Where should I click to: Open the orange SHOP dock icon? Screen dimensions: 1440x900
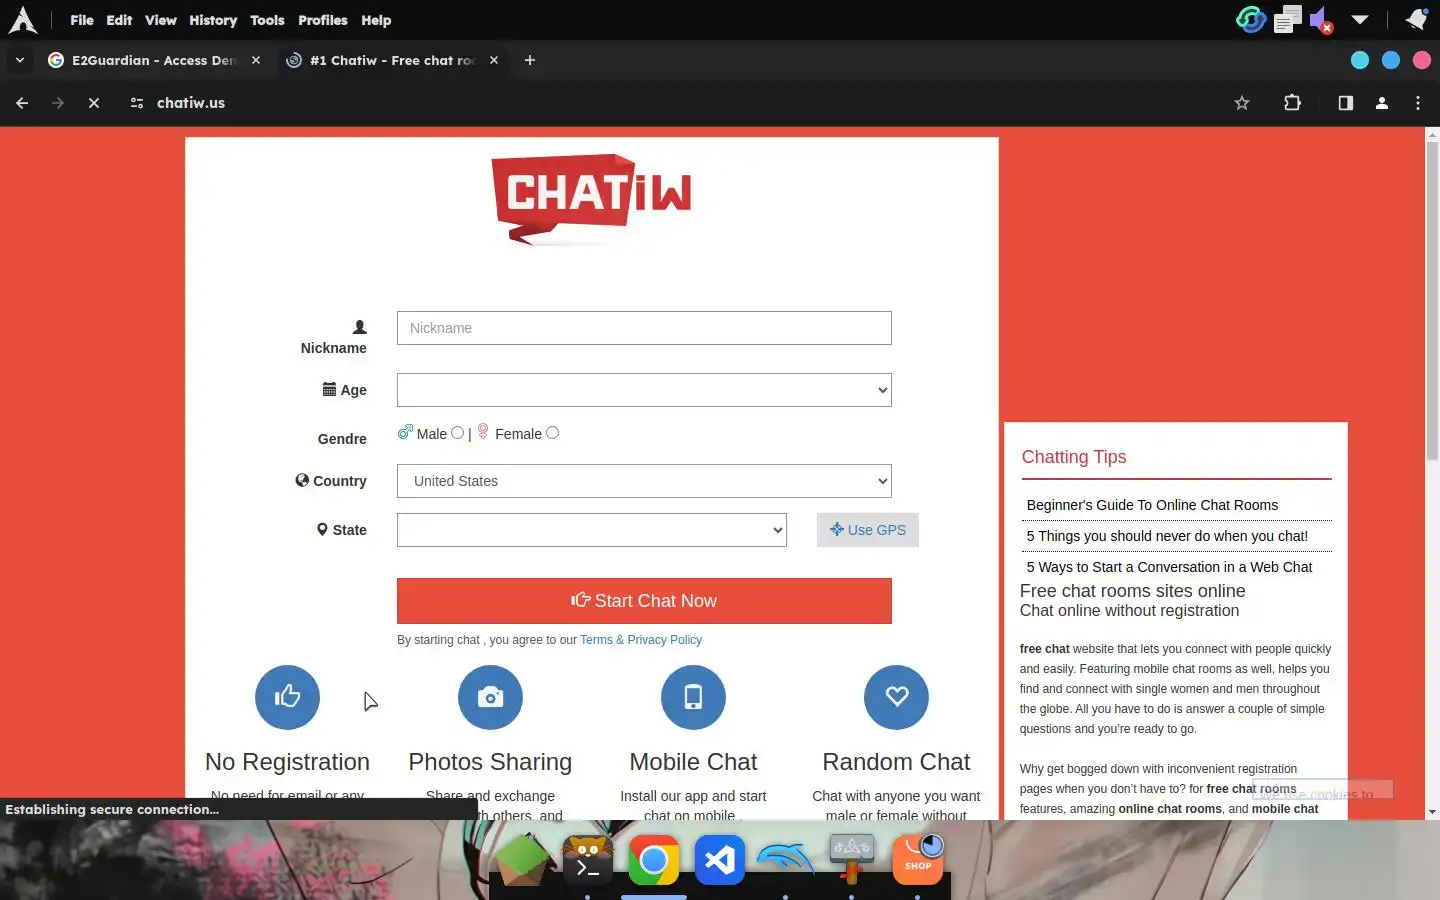pos(918,860)
